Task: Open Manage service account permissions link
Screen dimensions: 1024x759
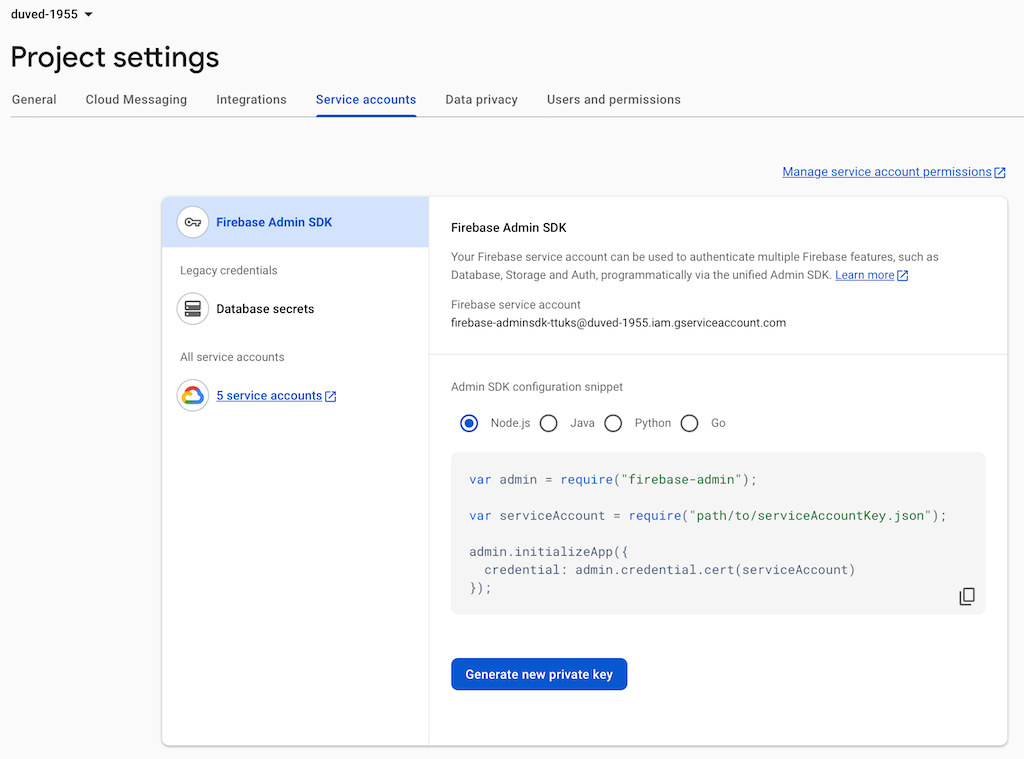Action: (887, 172)
